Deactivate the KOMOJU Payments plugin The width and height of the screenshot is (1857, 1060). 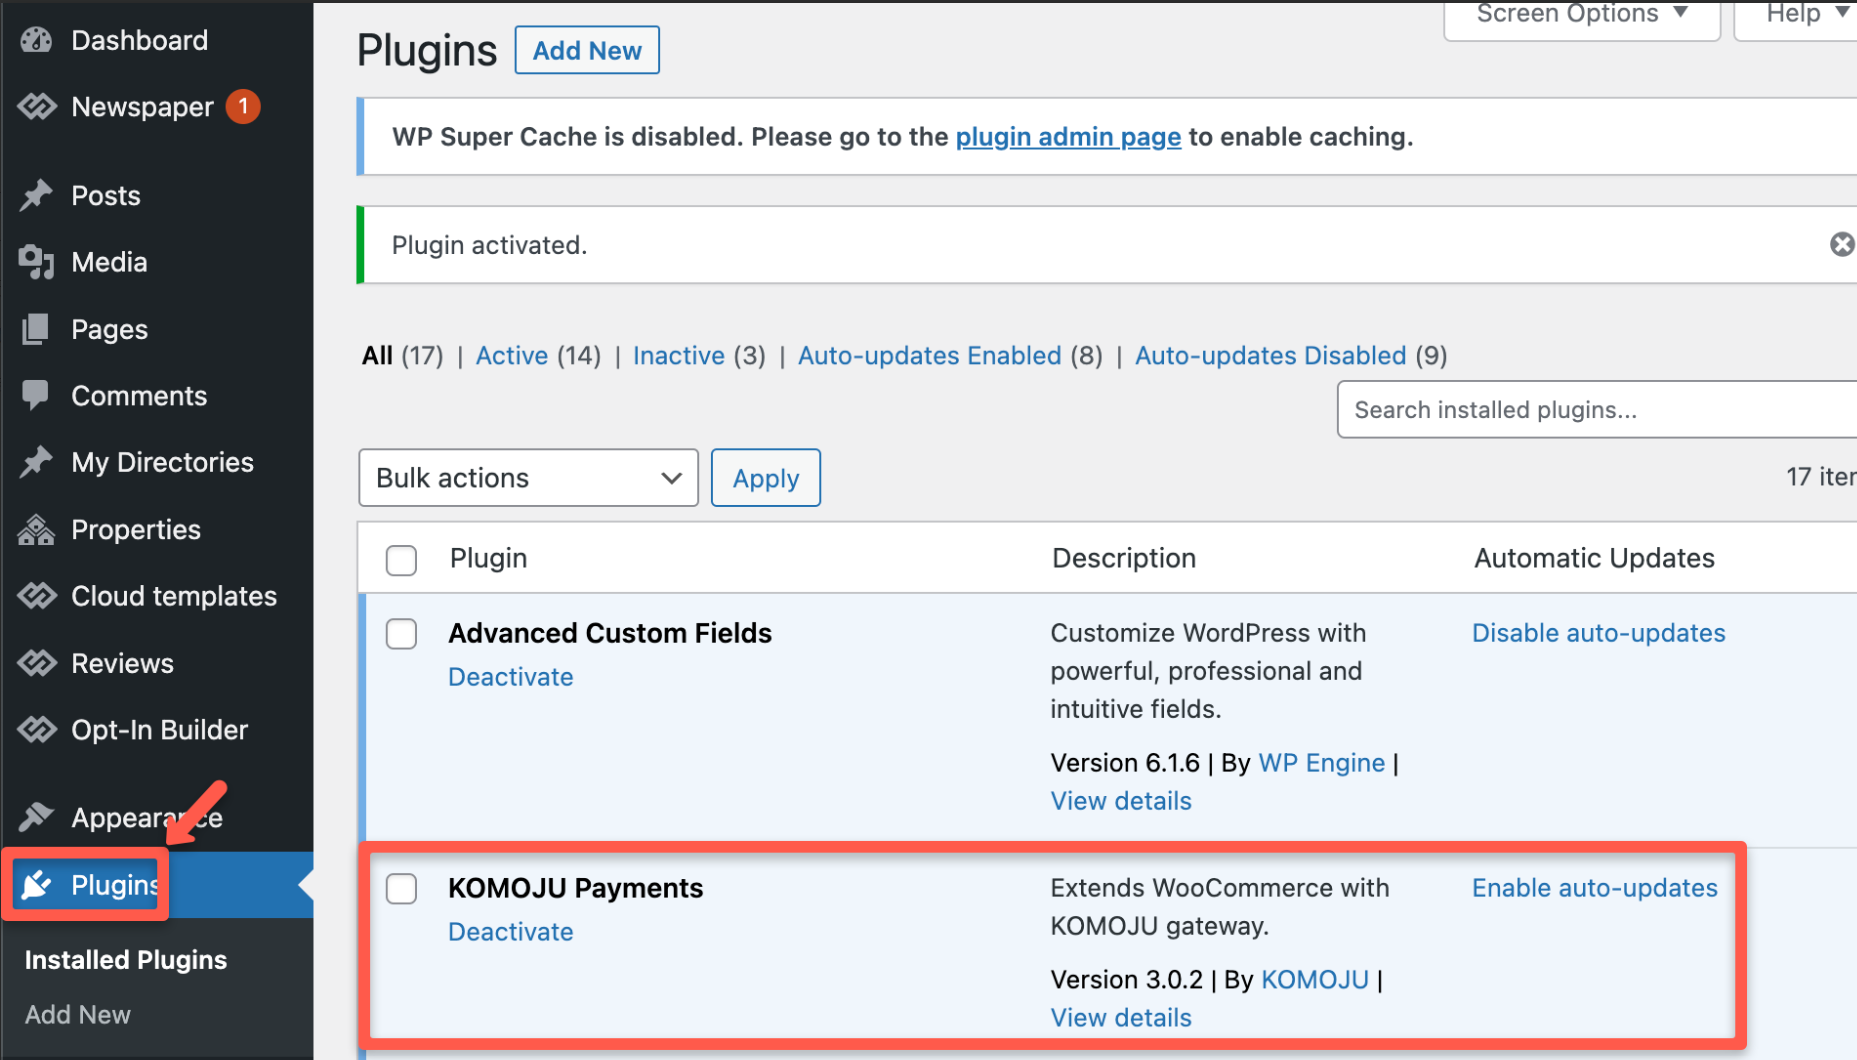pyautogui.click(x=510, y=932)
